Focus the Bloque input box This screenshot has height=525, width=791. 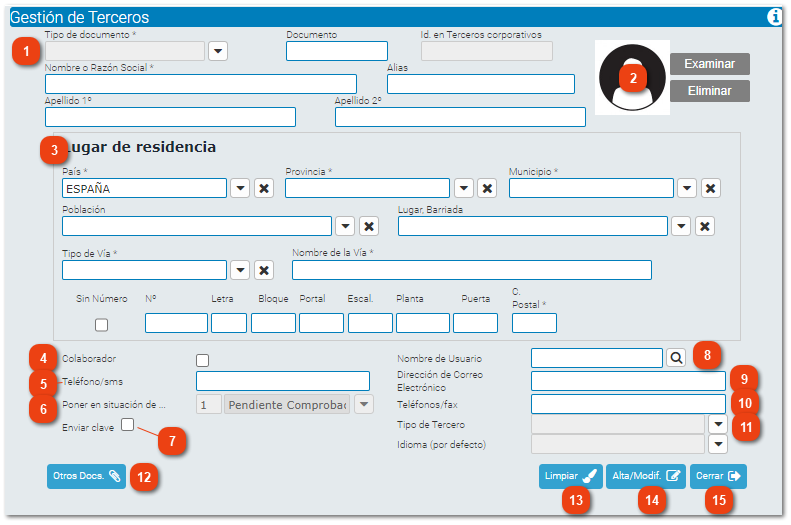[273, 323]
